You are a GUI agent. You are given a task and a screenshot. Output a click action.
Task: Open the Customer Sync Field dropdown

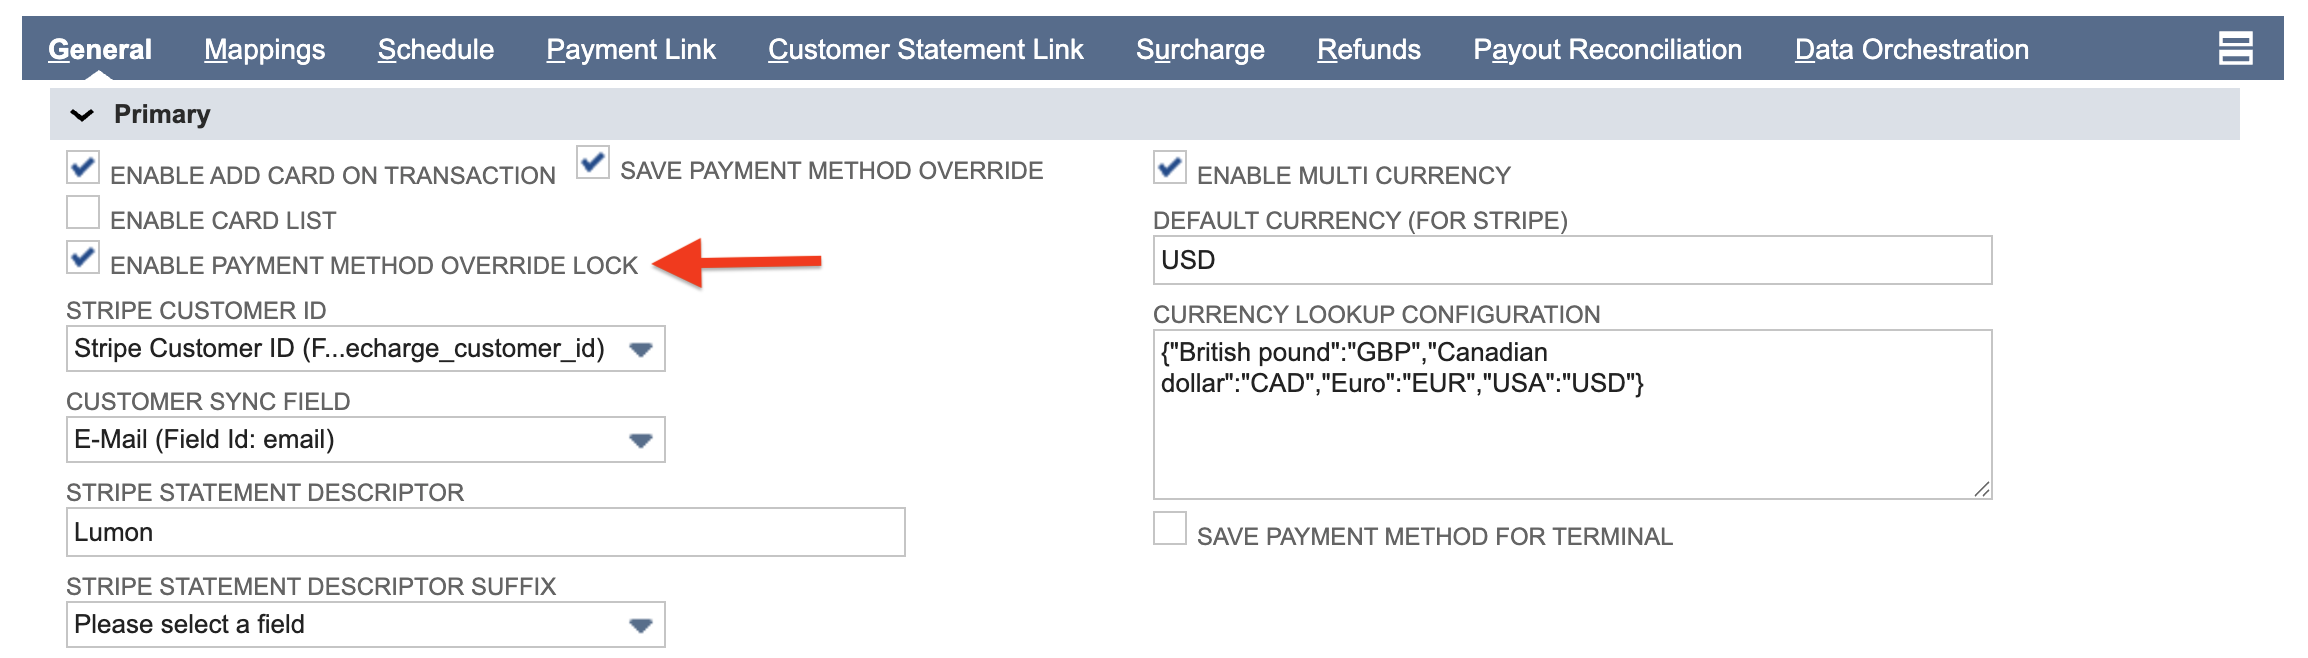click(642, 439)
